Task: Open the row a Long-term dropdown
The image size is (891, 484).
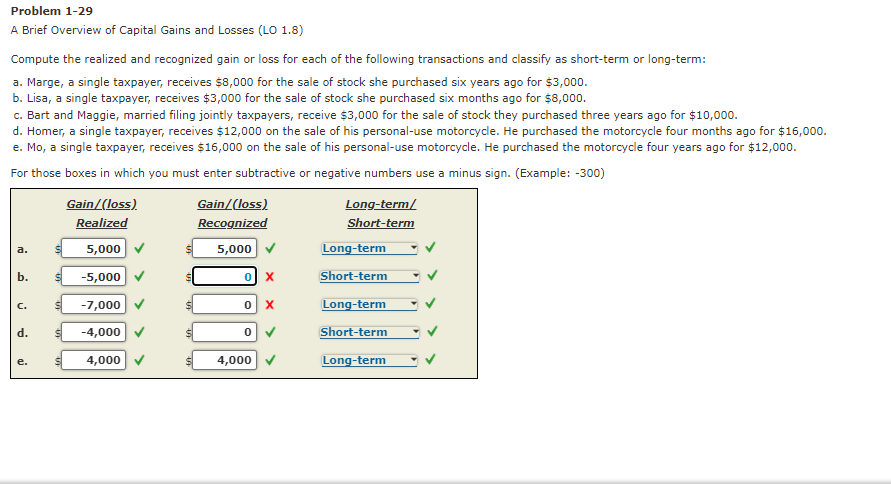Action: point(369,248)
